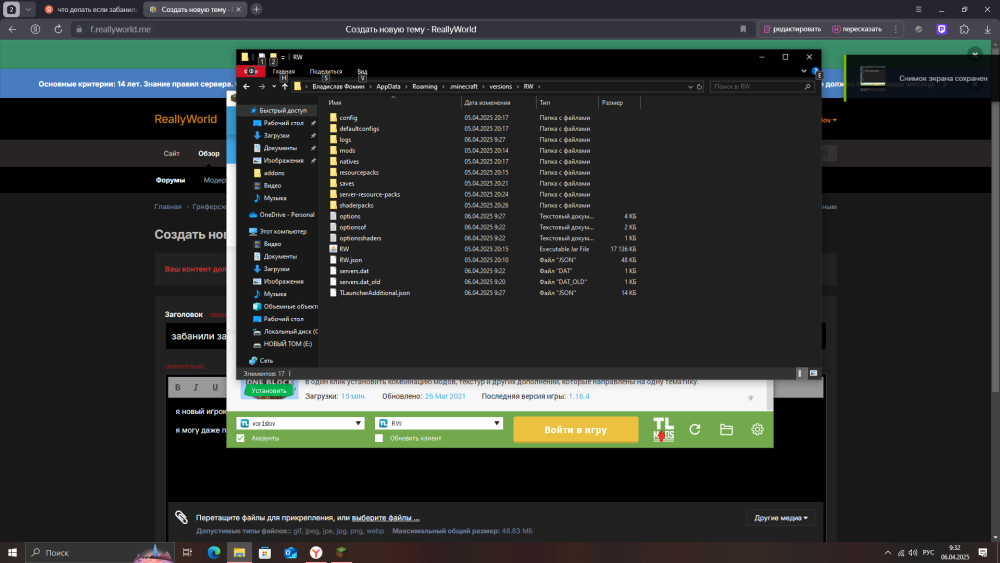The width and height of the screenshot is (1000, 563).
Task: Switch Explorer to large icons view
Action: coord(813,374)
